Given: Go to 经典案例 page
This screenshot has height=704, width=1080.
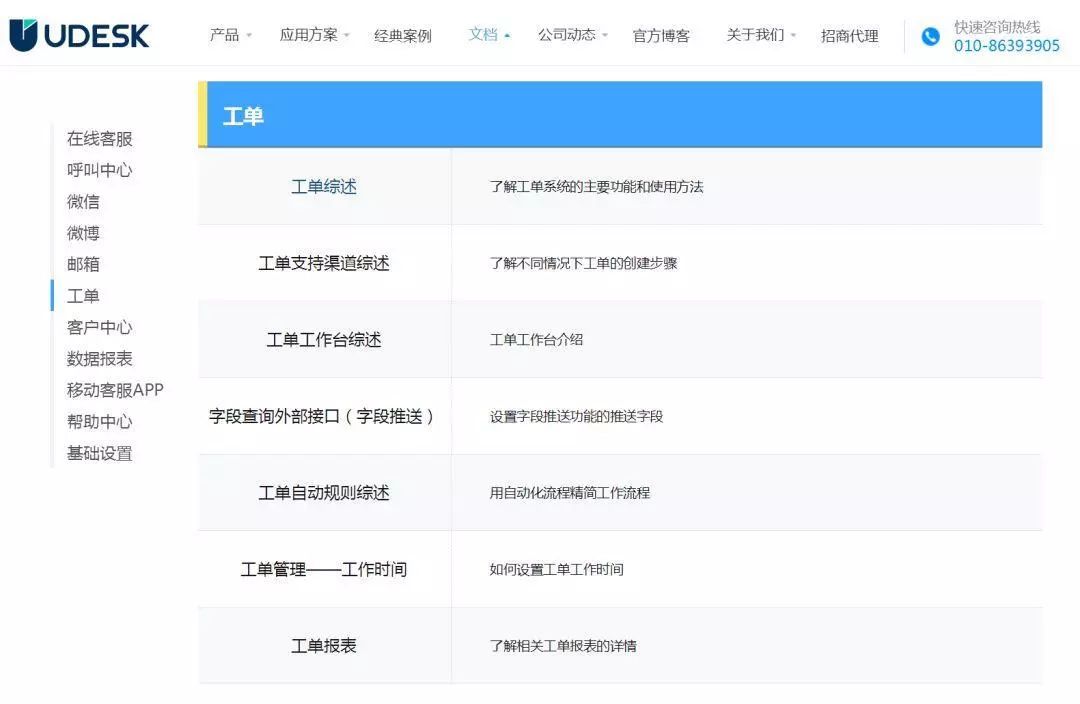Looking at the screenshot, I should coord(403,36).
